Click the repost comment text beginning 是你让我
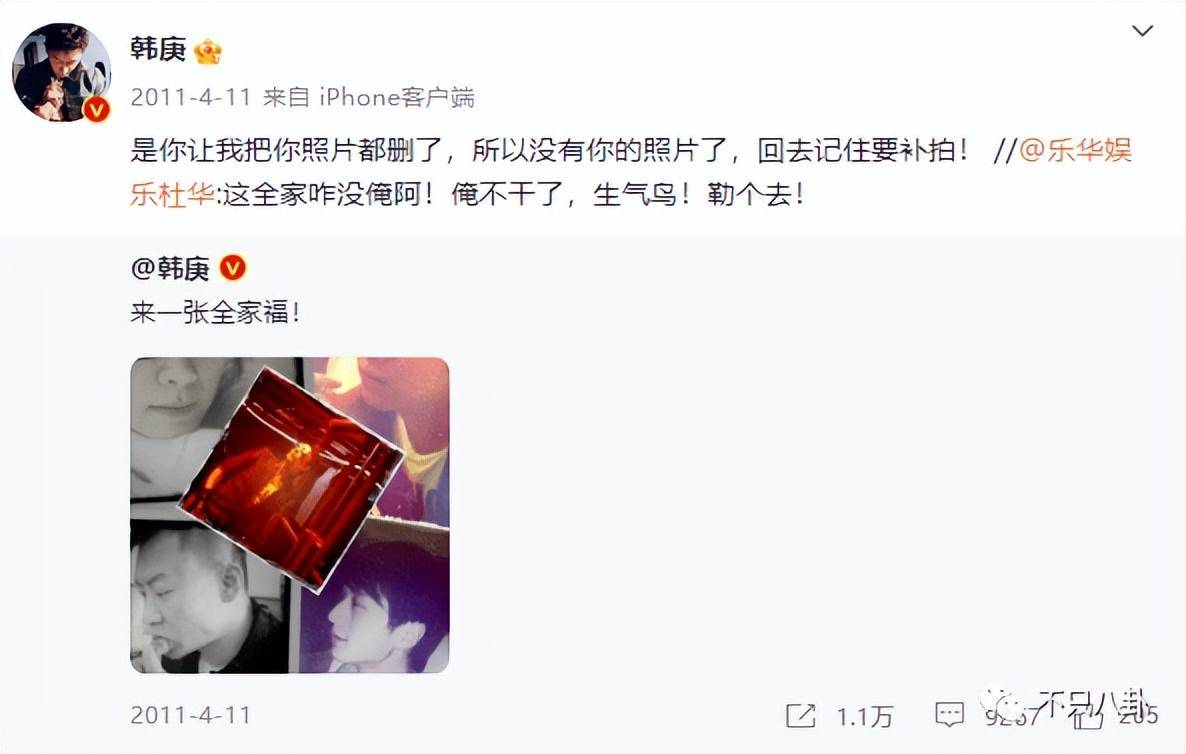 point(550,150)
